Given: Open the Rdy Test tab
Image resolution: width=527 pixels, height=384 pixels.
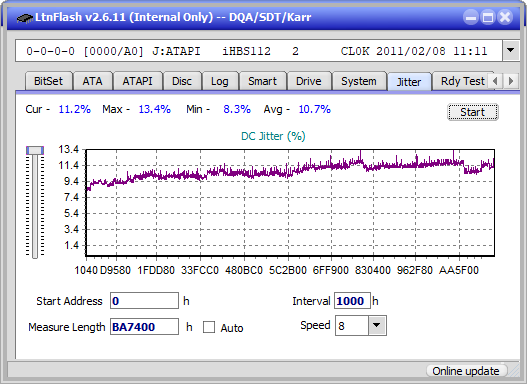Looking at the screenshot, I should coord(462,81).
